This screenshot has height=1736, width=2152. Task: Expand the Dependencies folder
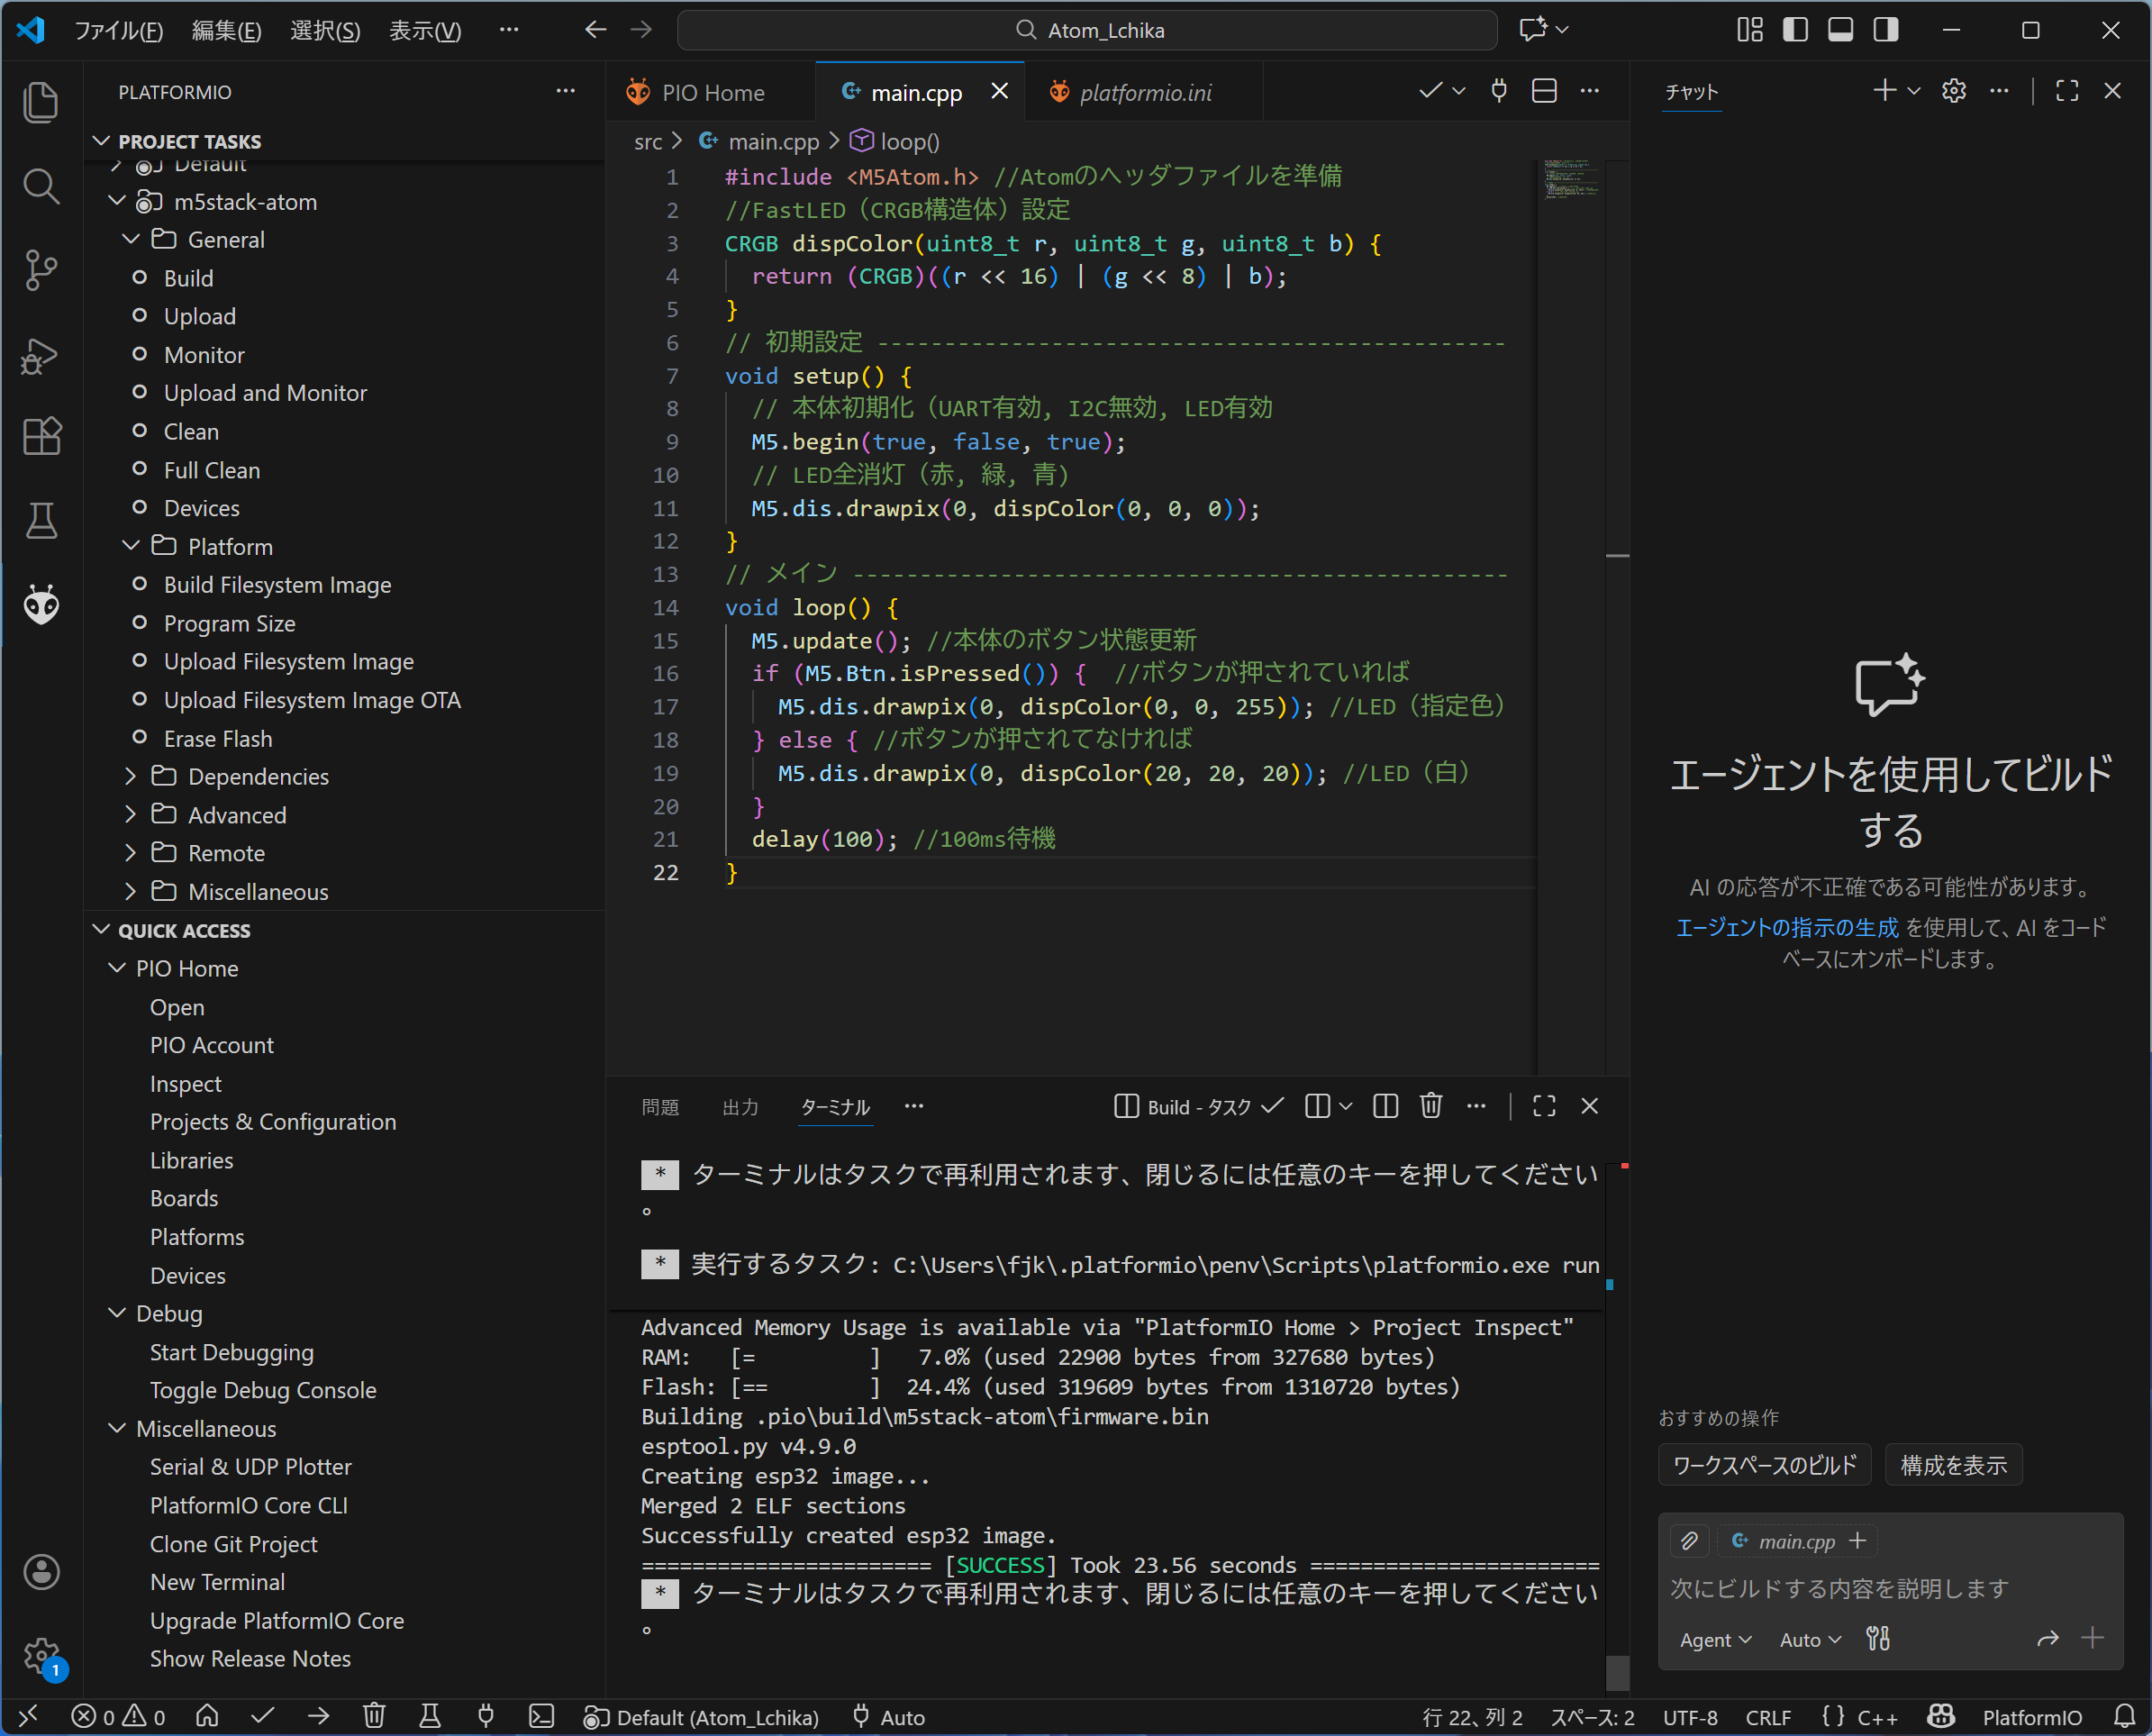point(130,776)
